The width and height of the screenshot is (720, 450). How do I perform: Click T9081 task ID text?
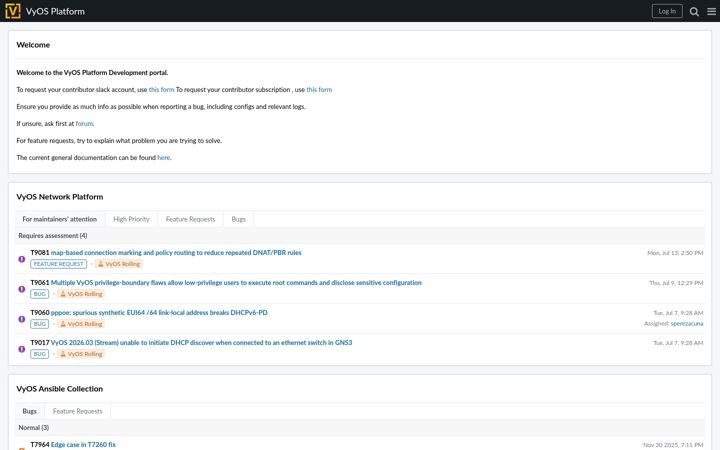39,253
